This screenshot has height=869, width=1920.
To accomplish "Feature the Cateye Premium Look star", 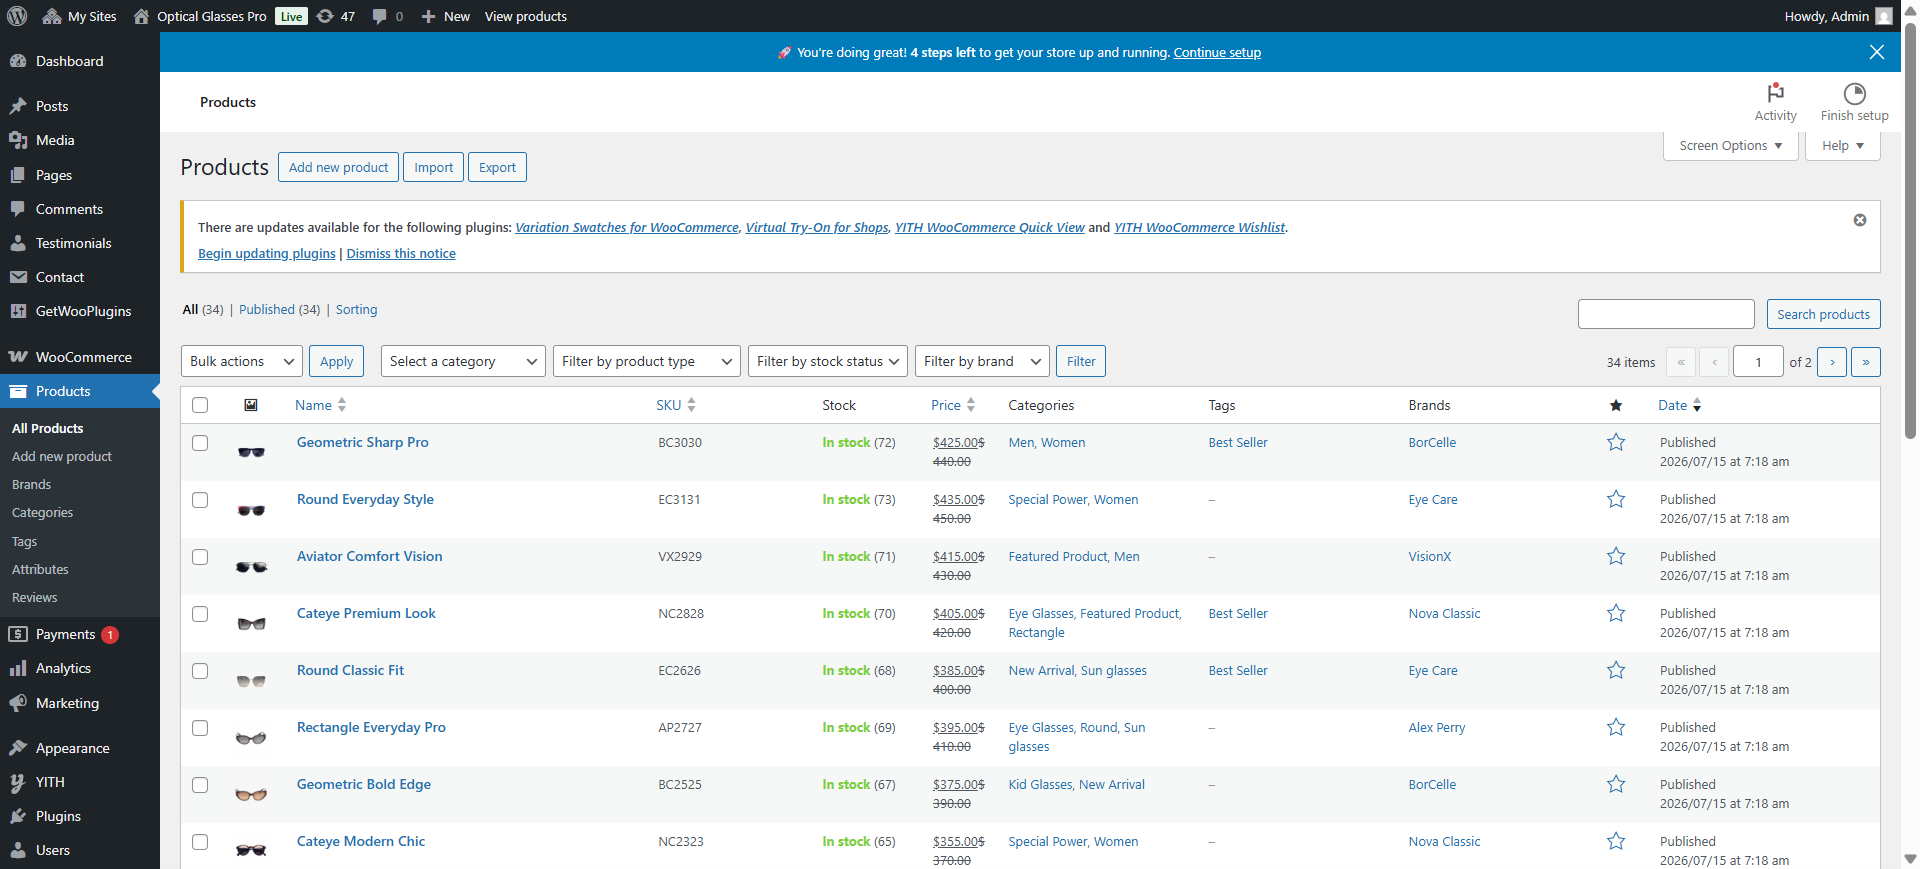I will click(x=1616, y=613).
